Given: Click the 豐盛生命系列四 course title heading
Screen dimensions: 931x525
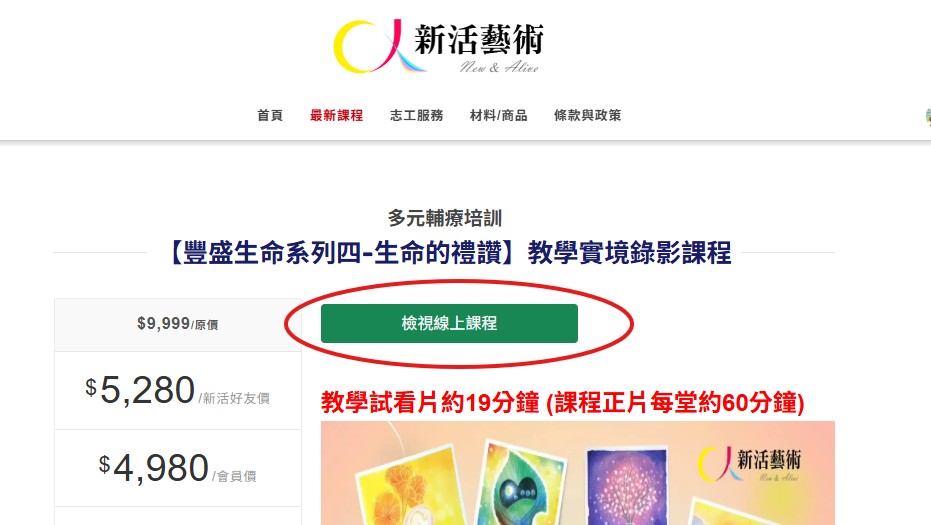Looking at the screenshot, I should pos(451,252).
